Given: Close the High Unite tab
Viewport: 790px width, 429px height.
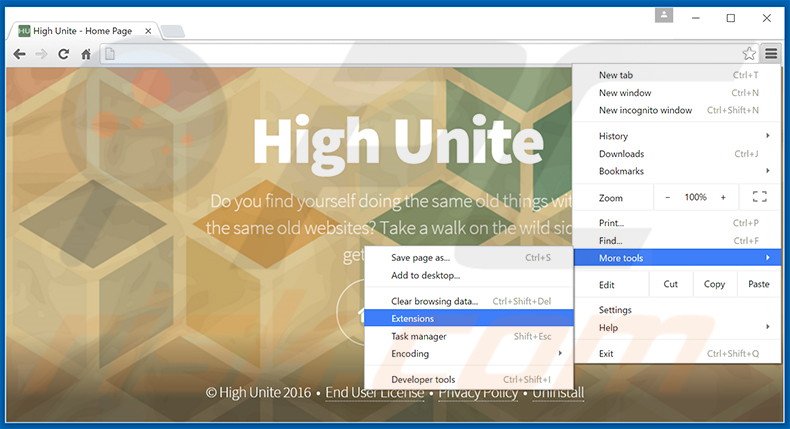Looking at the screenshot, I should tap(148, 31).
